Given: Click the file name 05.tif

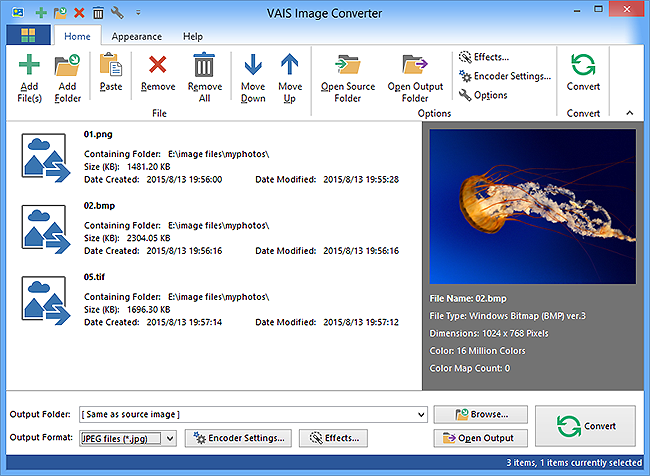Looking at the screenshot, I should tap(94, 277).
